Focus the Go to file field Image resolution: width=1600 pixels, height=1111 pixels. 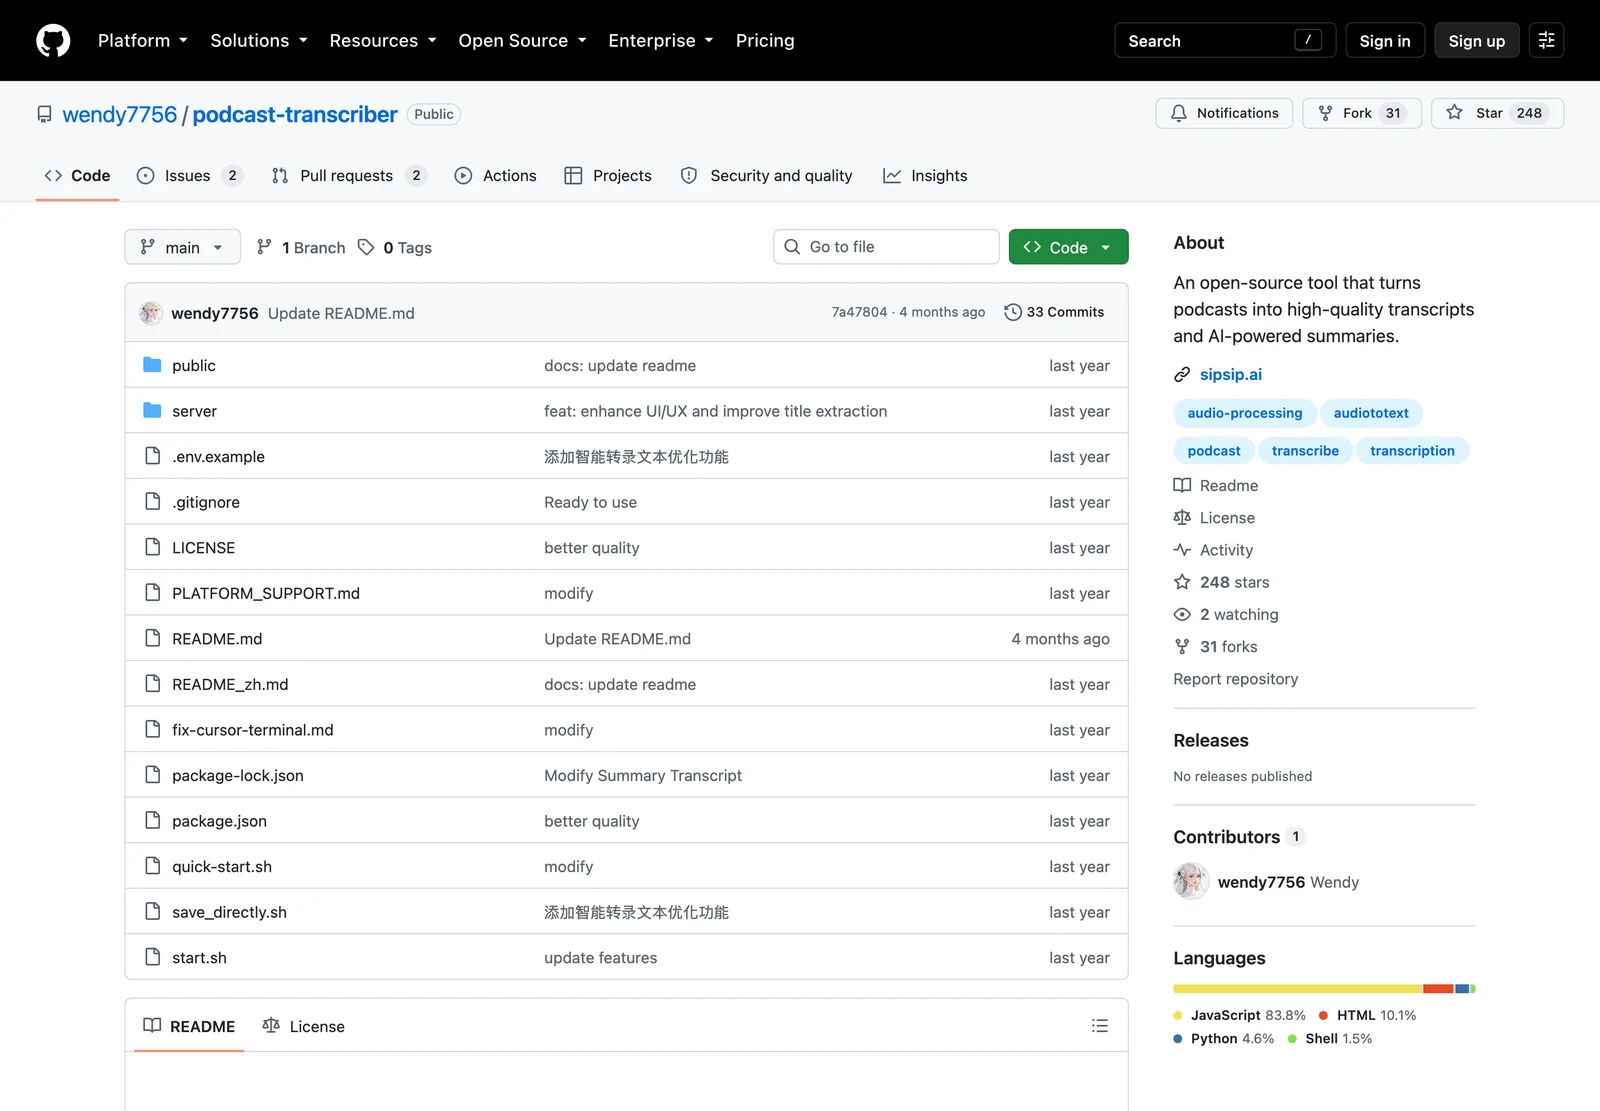click(x=886, y=247)
